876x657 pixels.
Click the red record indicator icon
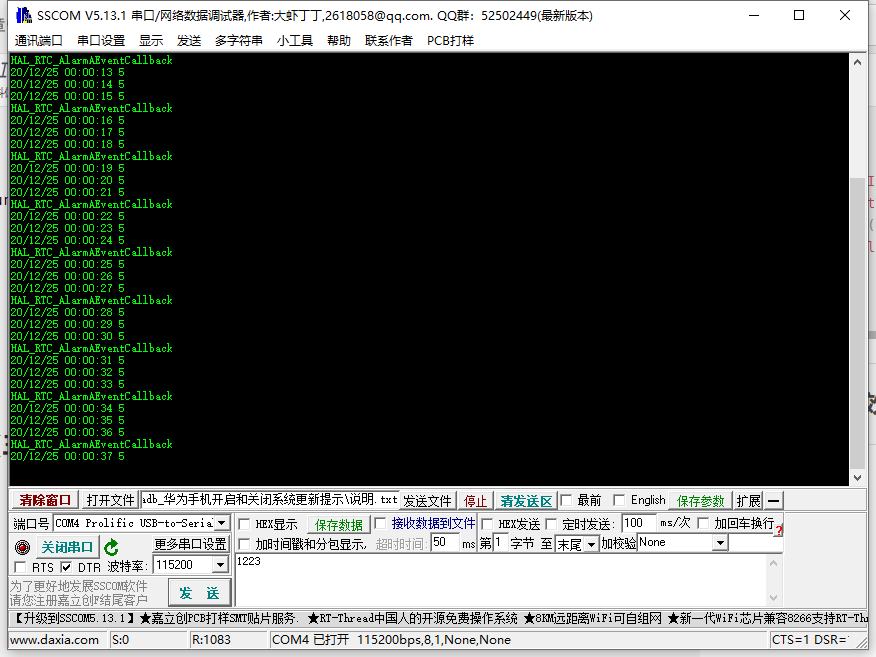click(22, 547)
